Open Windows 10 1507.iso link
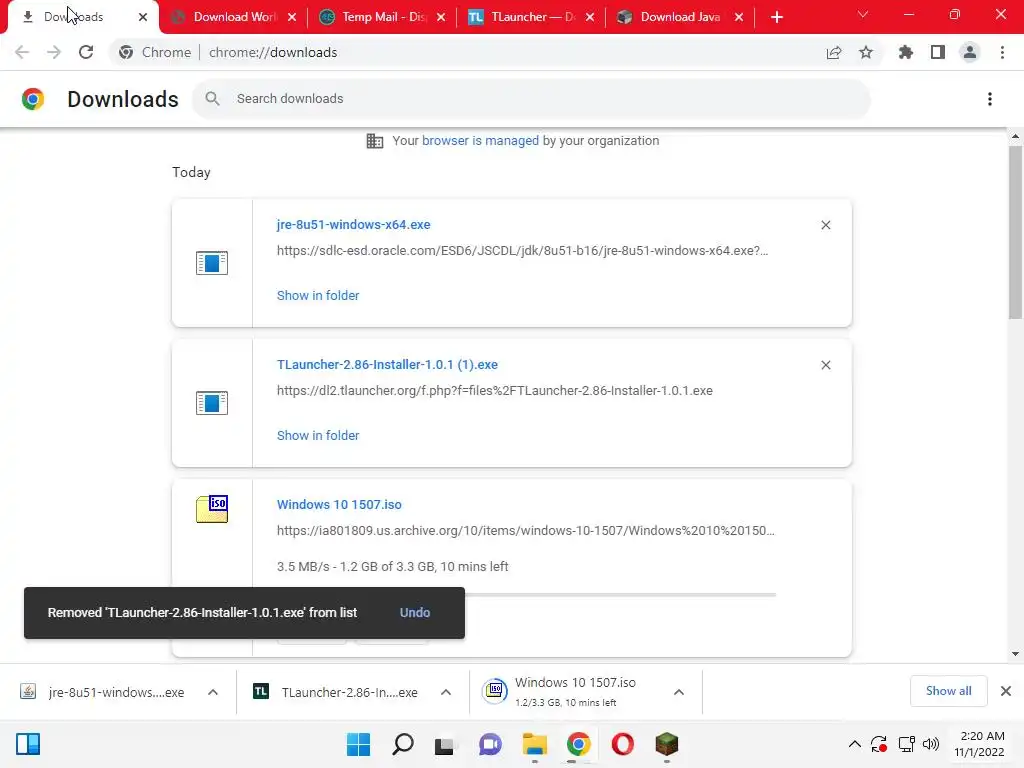 tap(339, 505)
